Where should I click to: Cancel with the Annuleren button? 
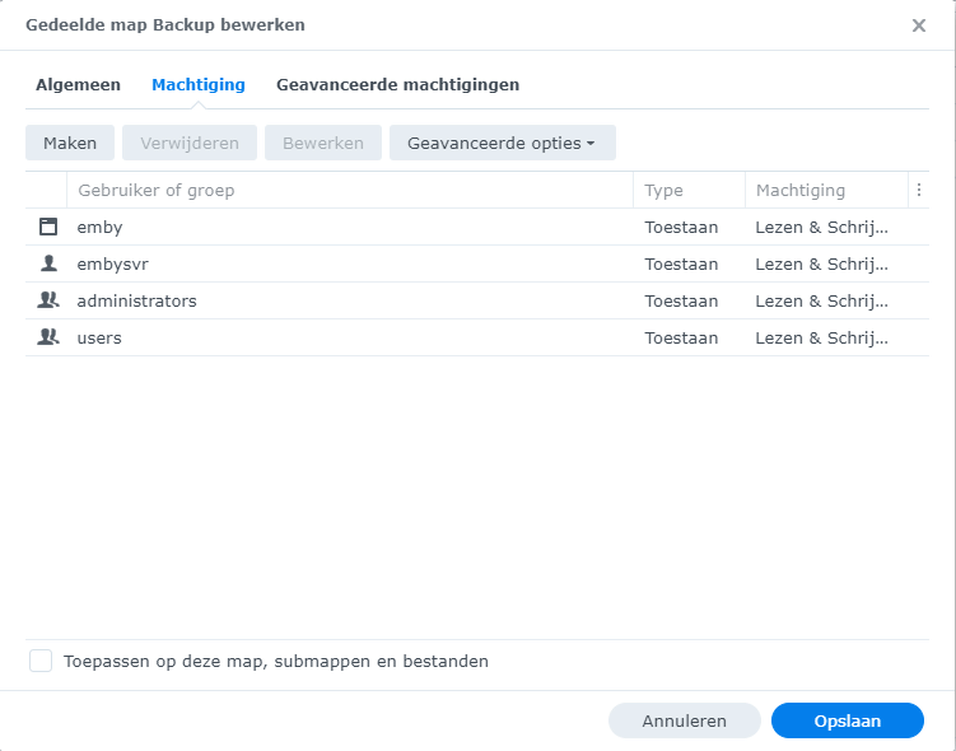[684, 721]
